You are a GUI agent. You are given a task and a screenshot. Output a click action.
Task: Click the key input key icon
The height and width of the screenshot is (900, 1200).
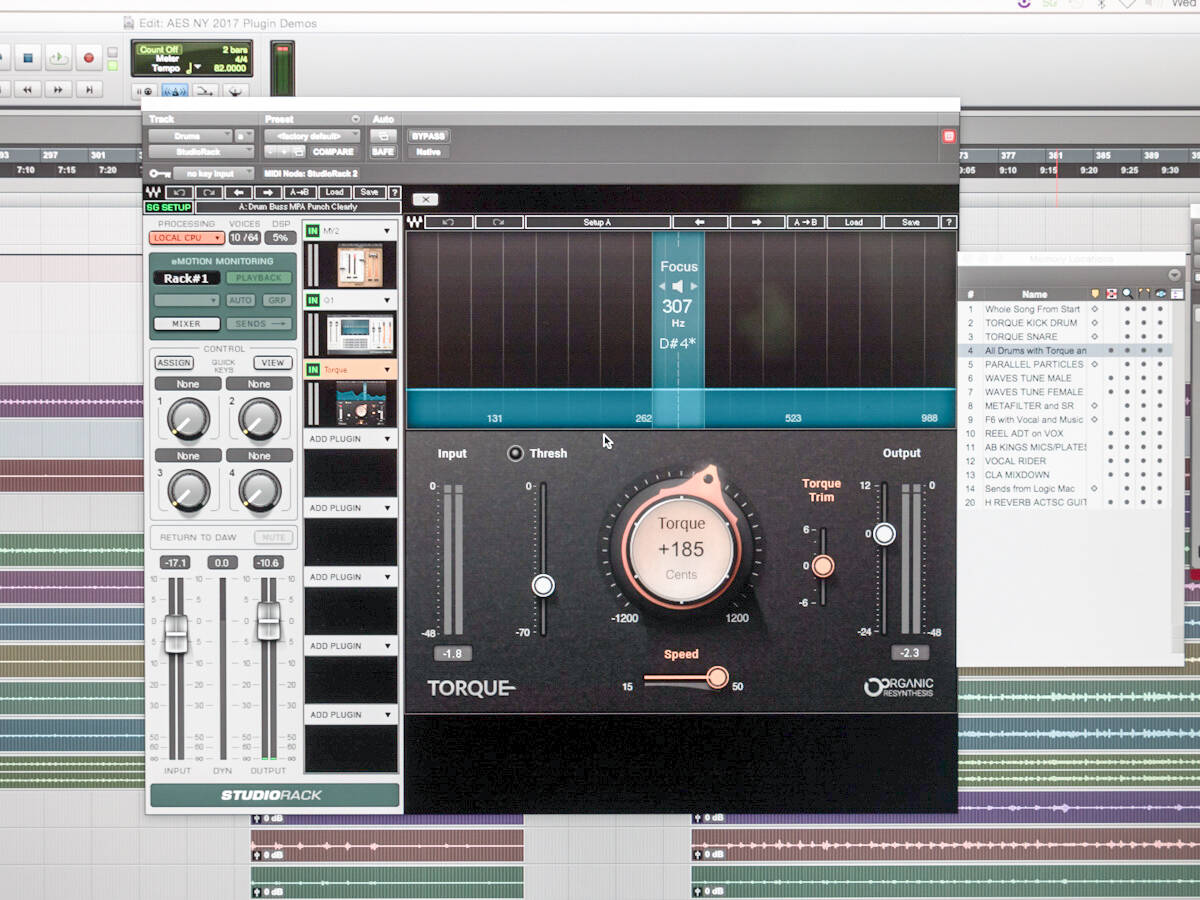(159, 174)
